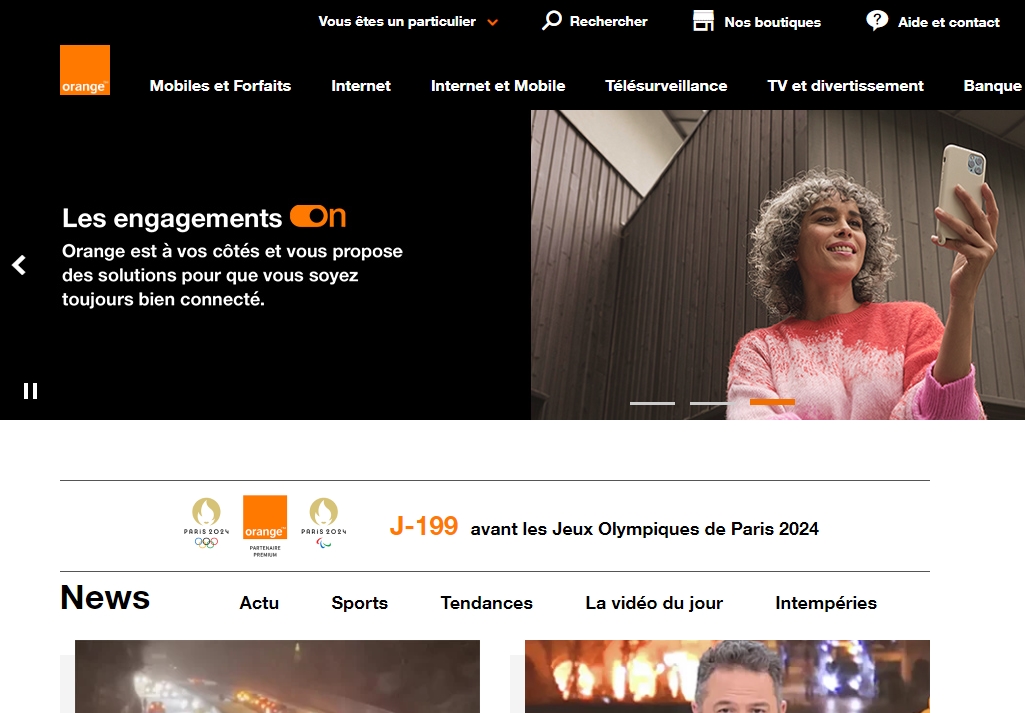Open search with magnifying glass icon
The height and width of the screenshot is (713, 1025).
click(x=552, y=20)
